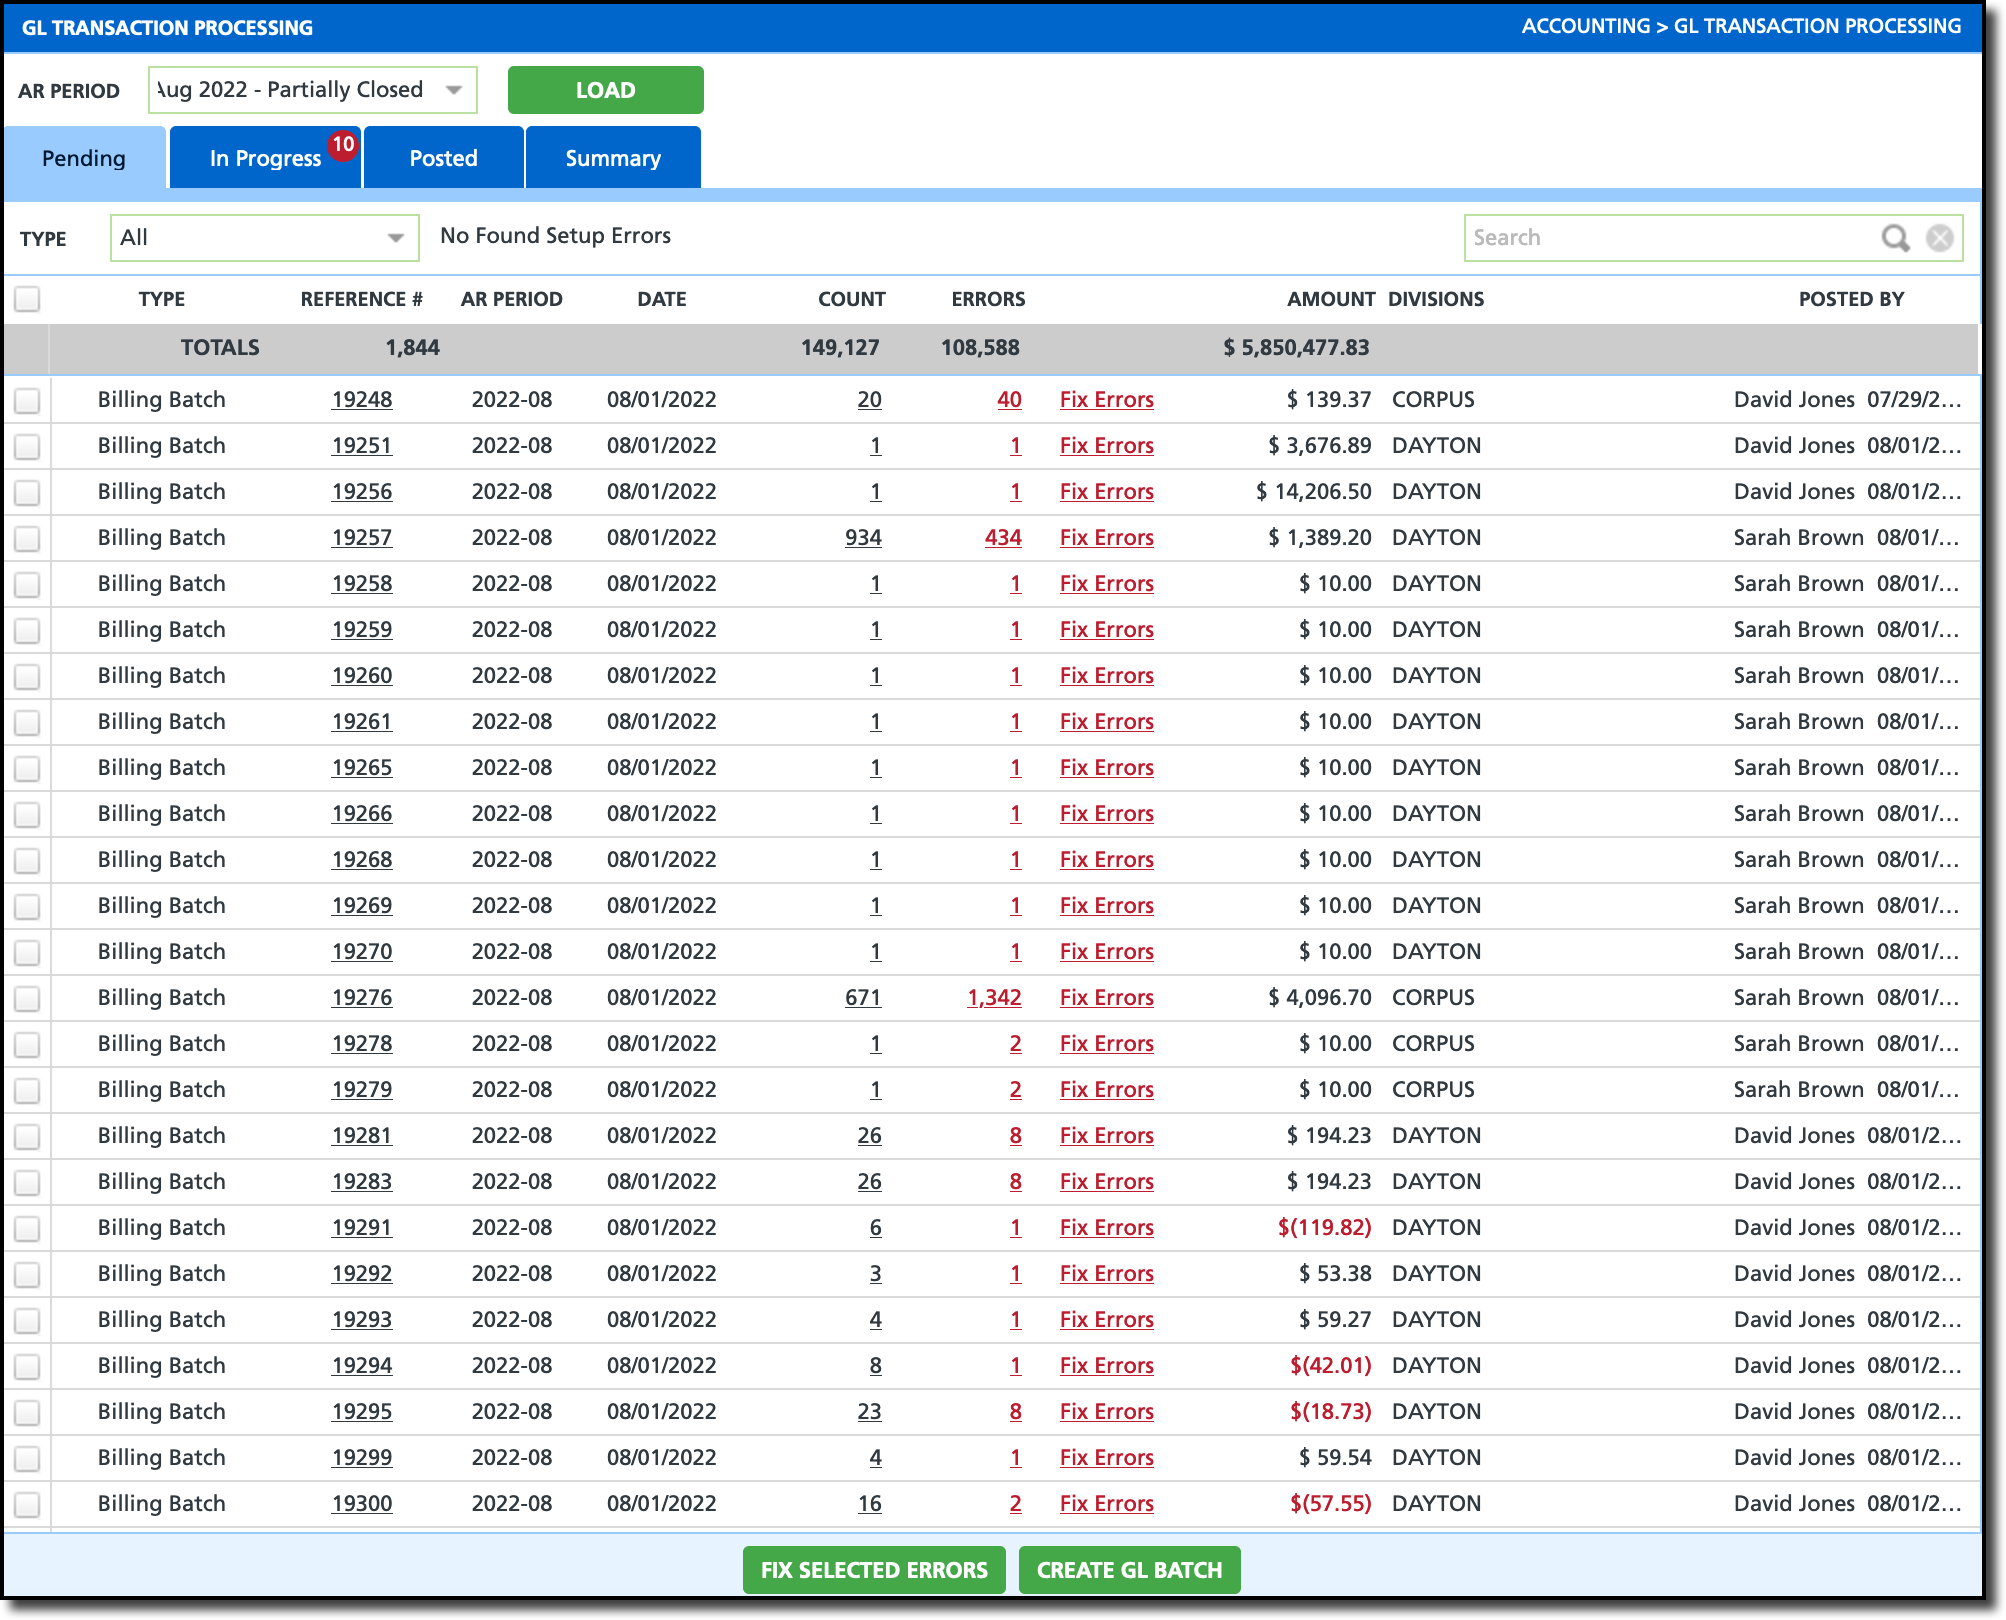Expand the AR Period dropdown

454,90
